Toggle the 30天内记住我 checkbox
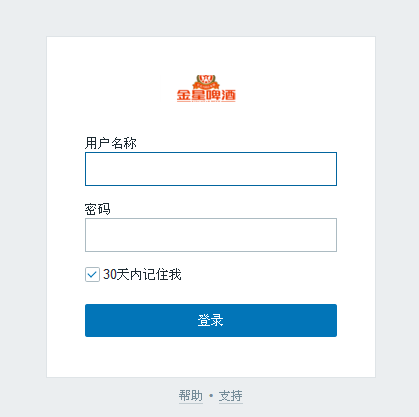419x417 pixels. (92, 275)
